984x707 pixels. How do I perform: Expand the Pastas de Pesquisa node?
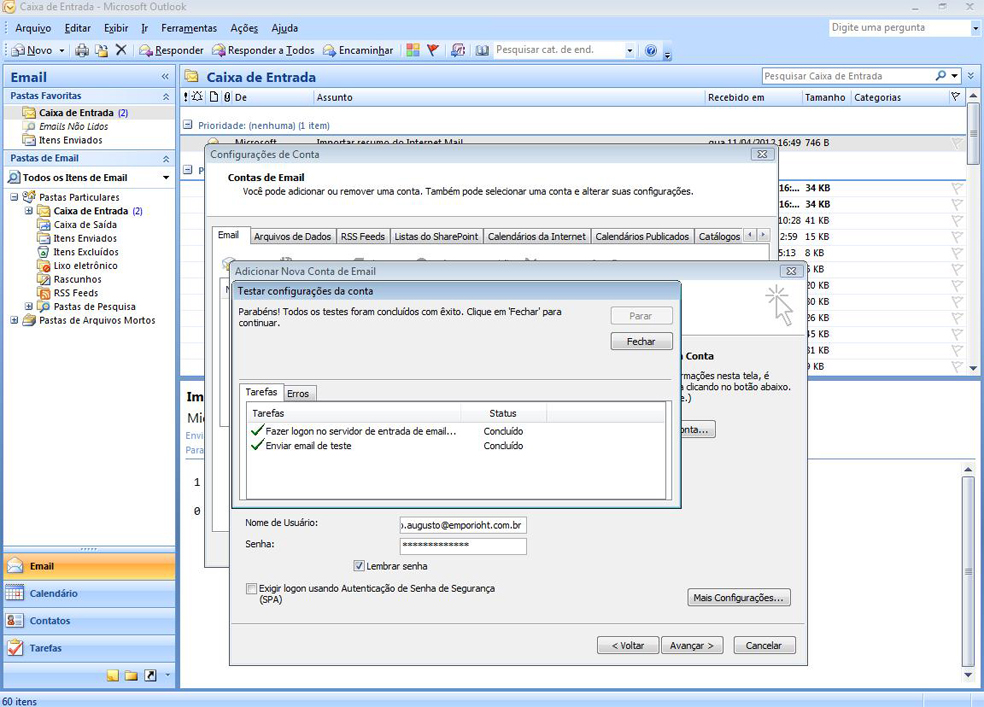tap(28, 307)
